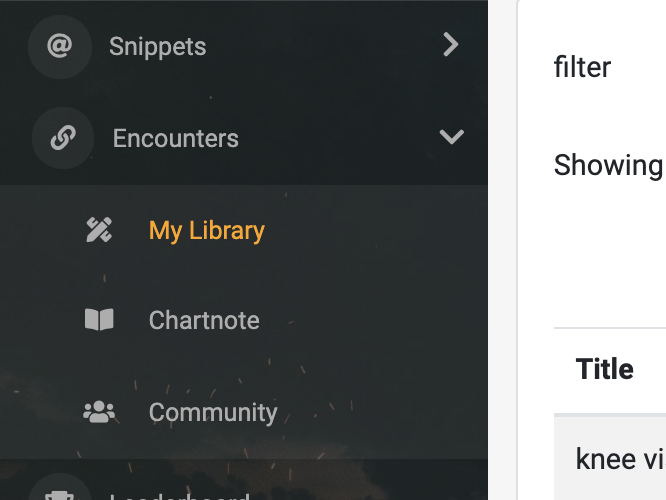The height and width of the screenshot is (500, 666).
Task: Click the My Library pencil-and-ruler icon
Action: coord(99,230)
